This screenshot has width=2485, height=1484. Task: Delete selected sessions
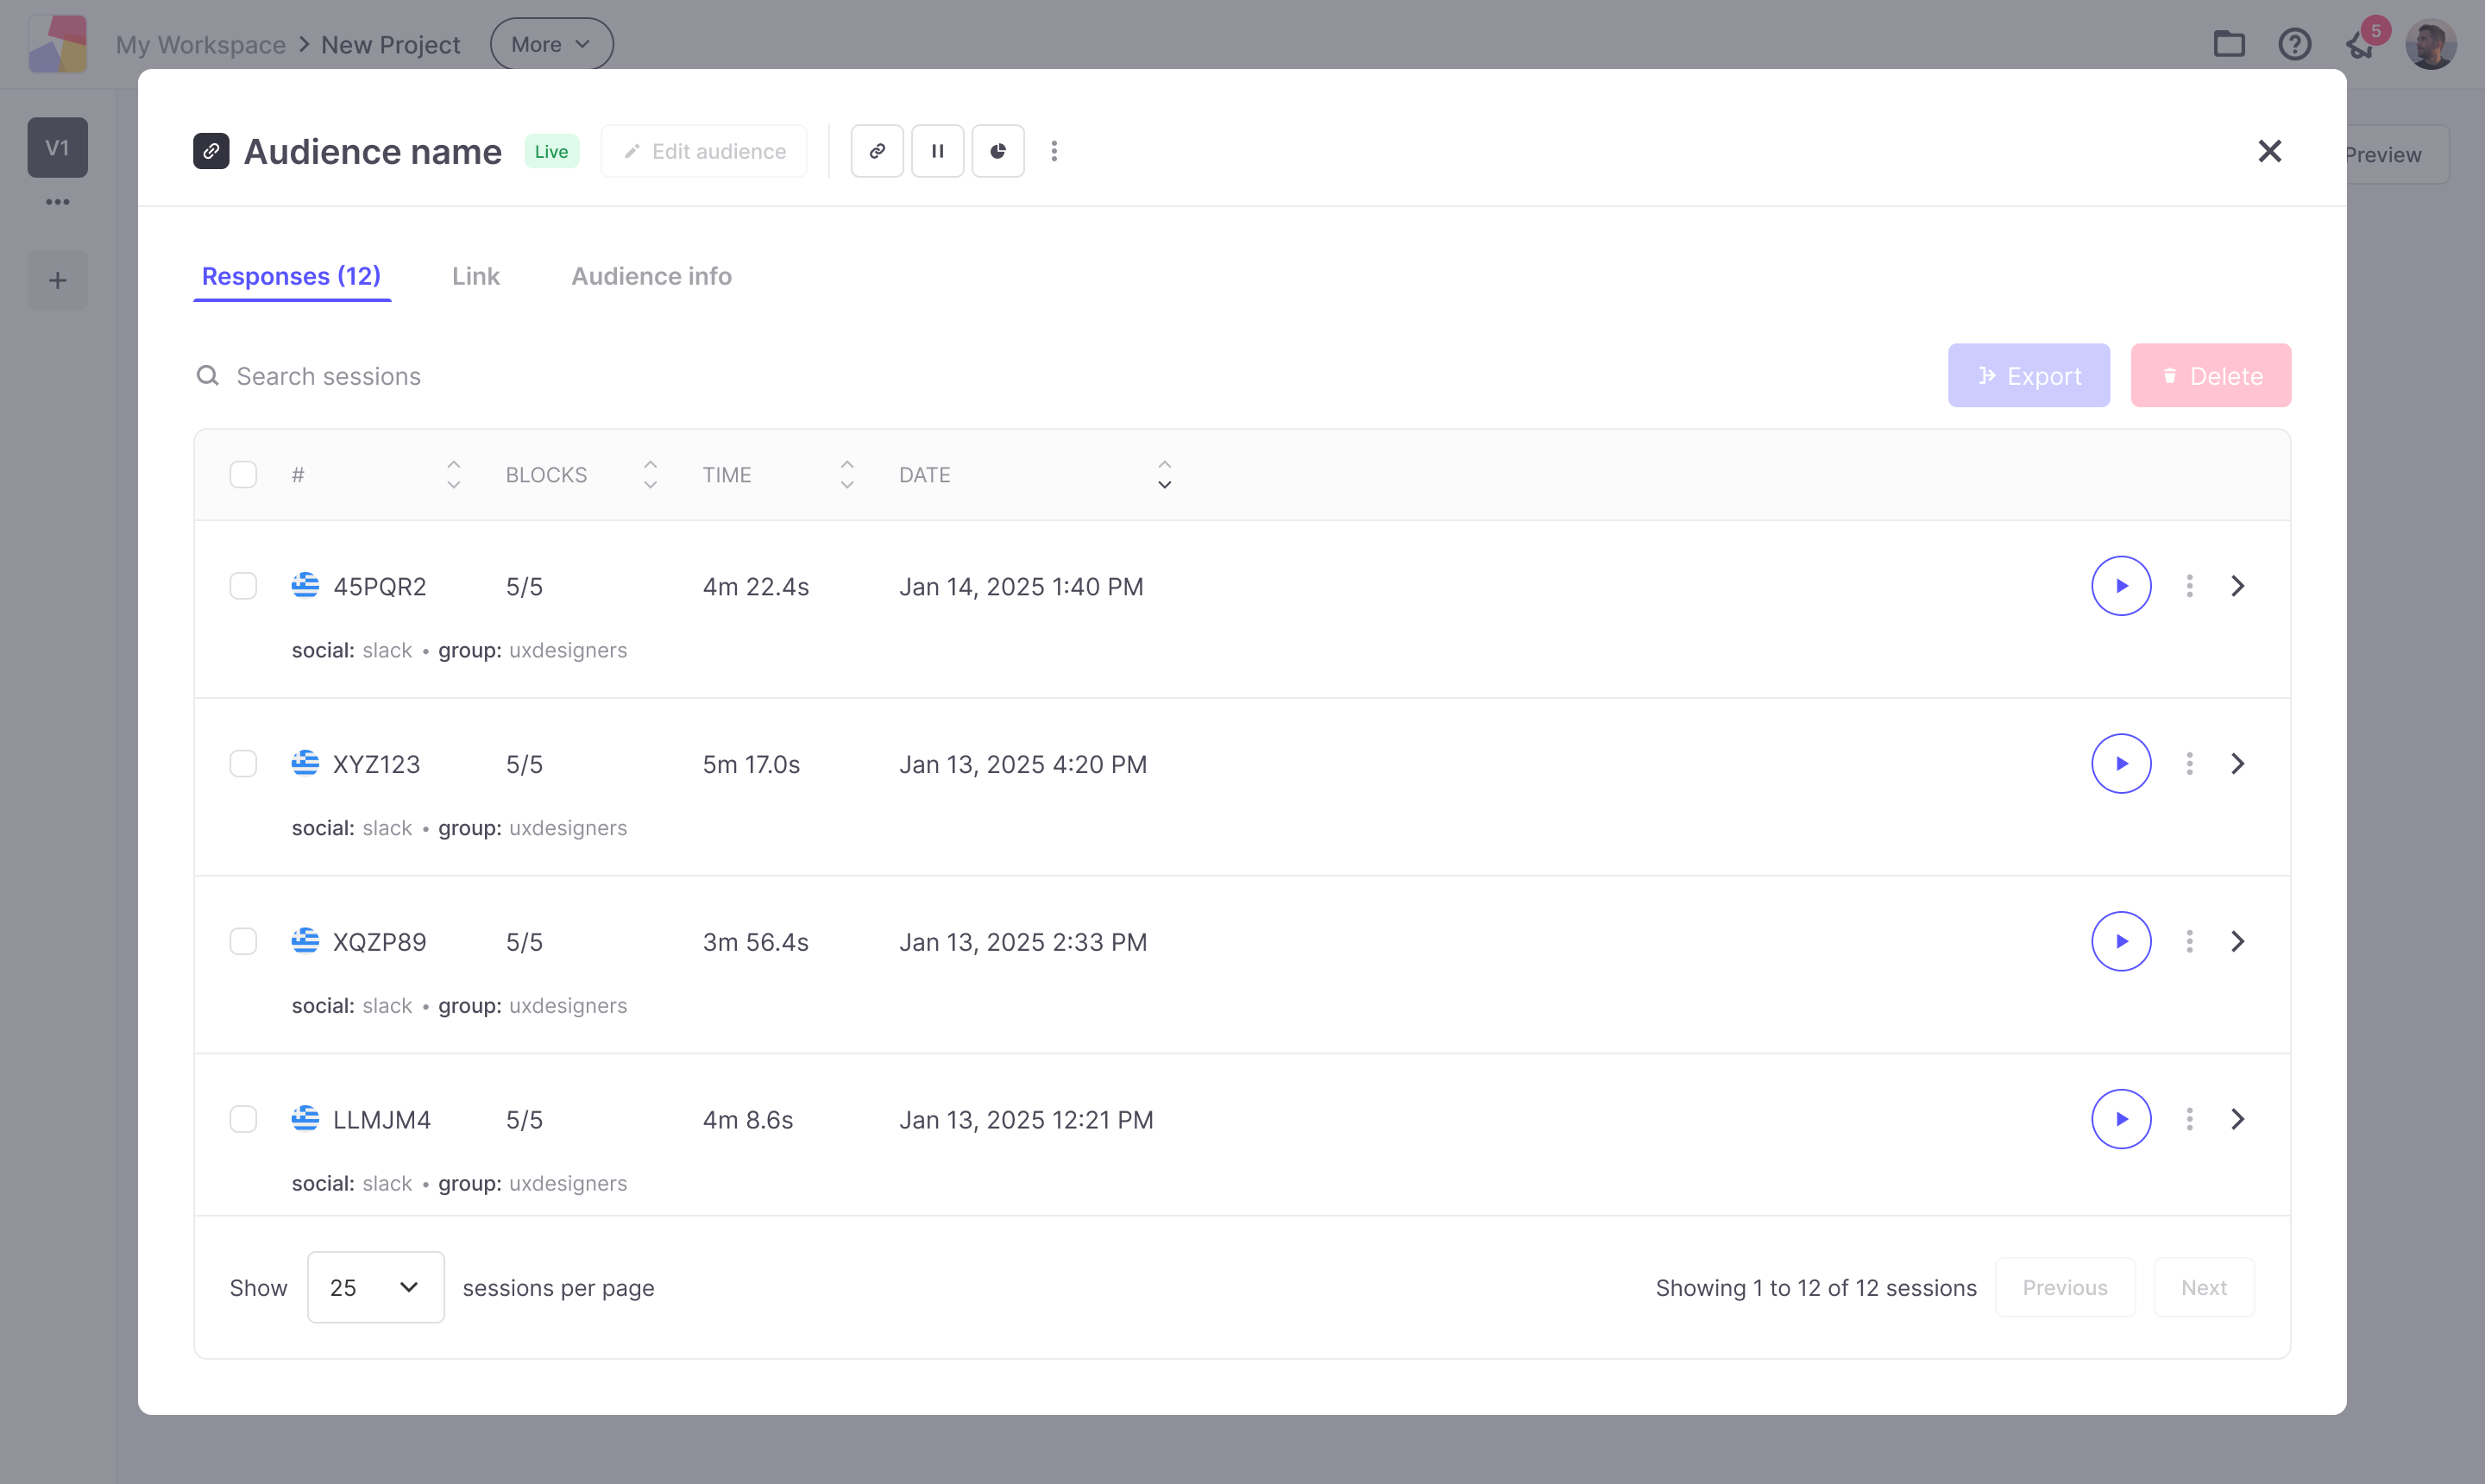2211,376
